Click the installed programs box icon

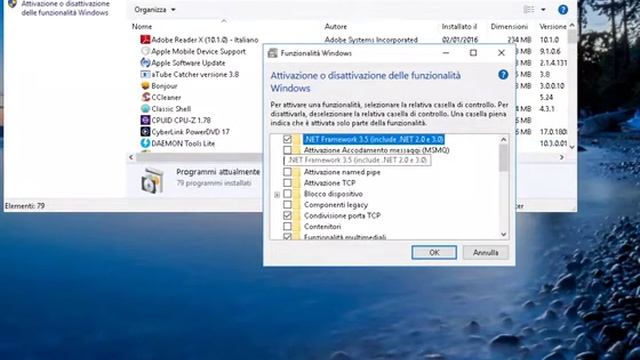click(x=152, y=180)
